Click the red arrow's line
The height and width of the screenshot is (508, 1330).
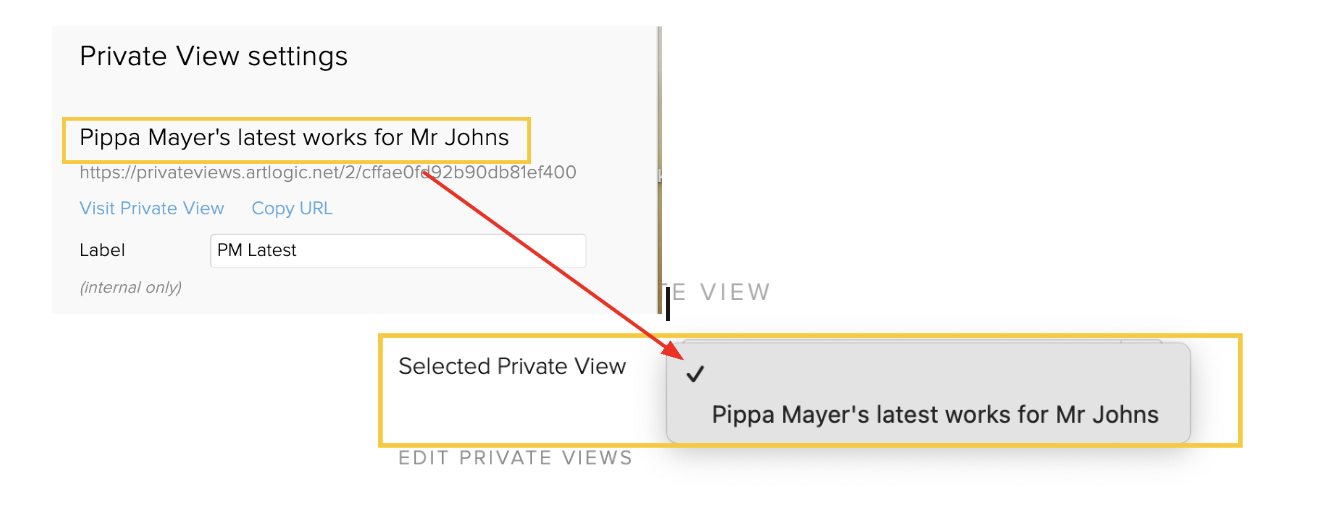(550, 263)
